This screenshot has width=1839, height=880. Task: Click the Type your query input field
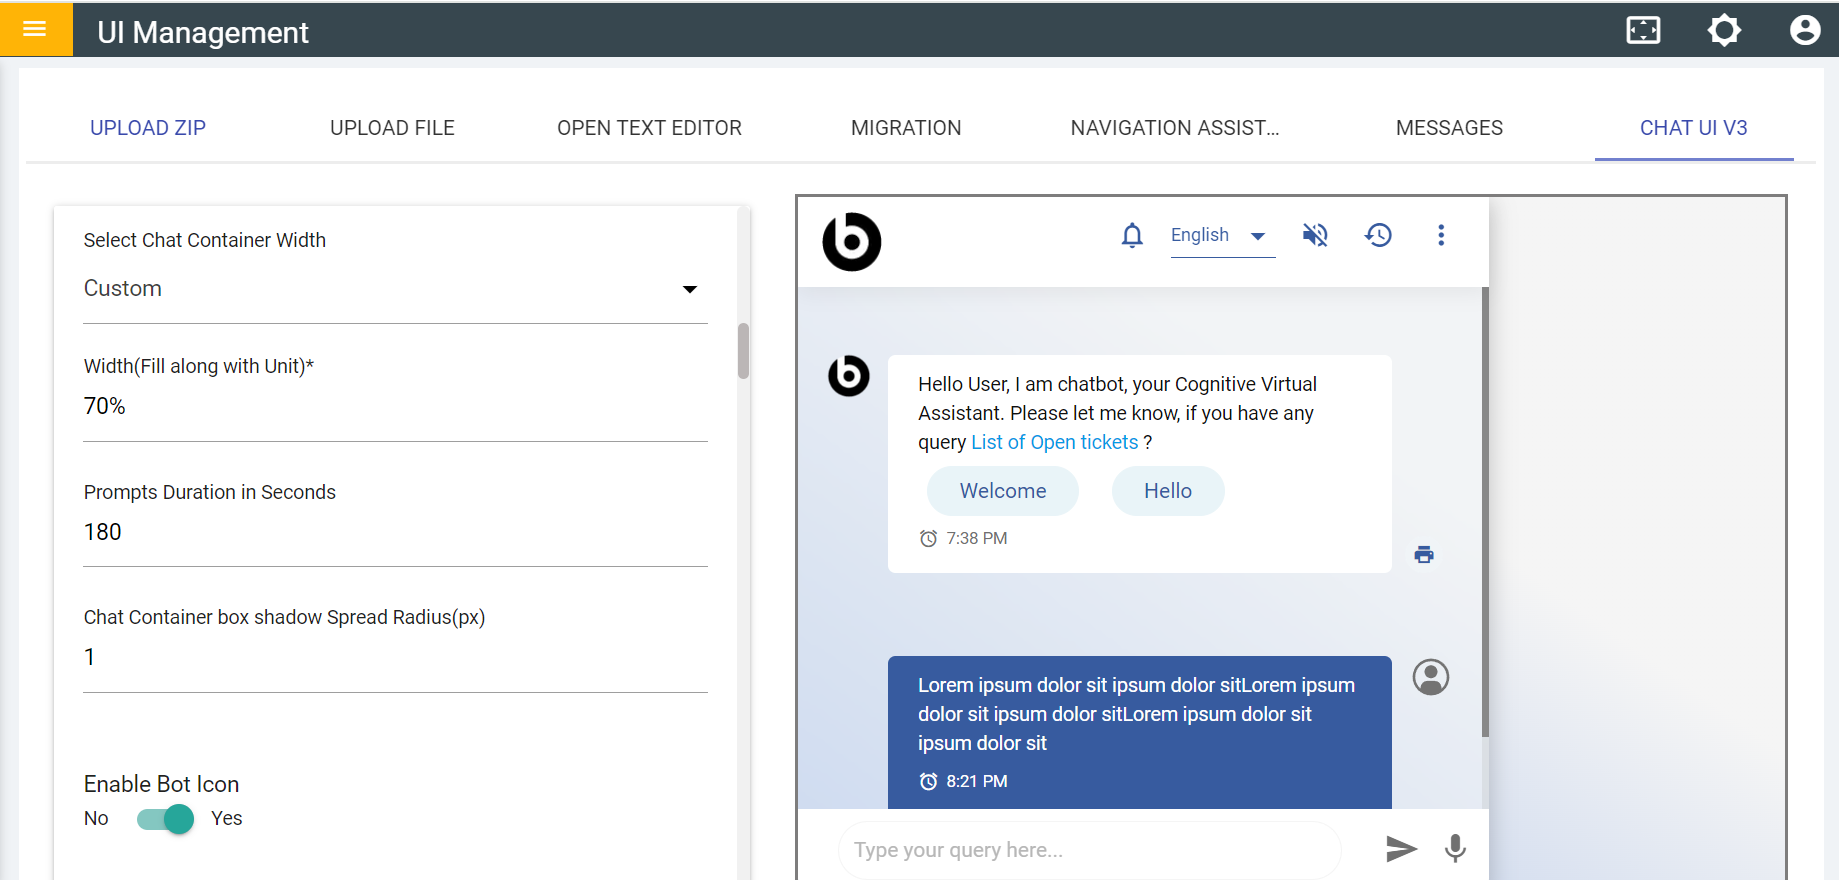click(x=1088, y=850)
